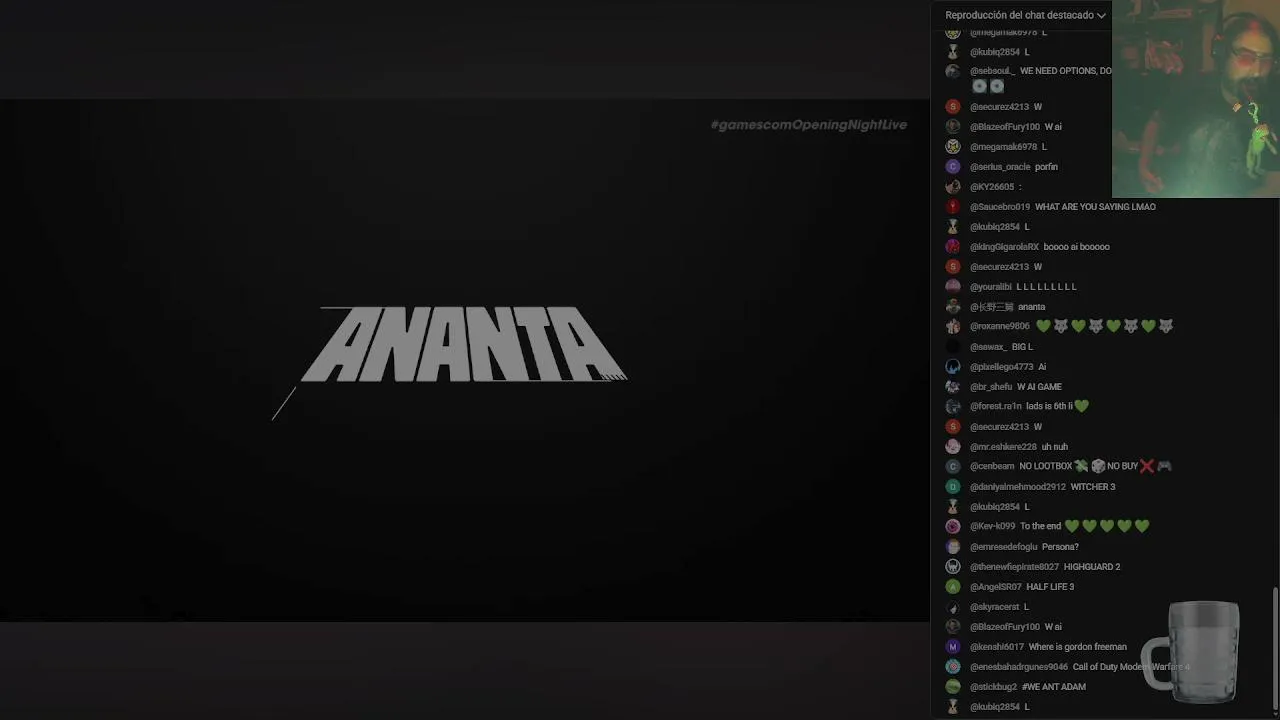Select the 'W AI GAME' chat message
This screenshot has height=720, width=1280.
click(x=1039, y=387)
